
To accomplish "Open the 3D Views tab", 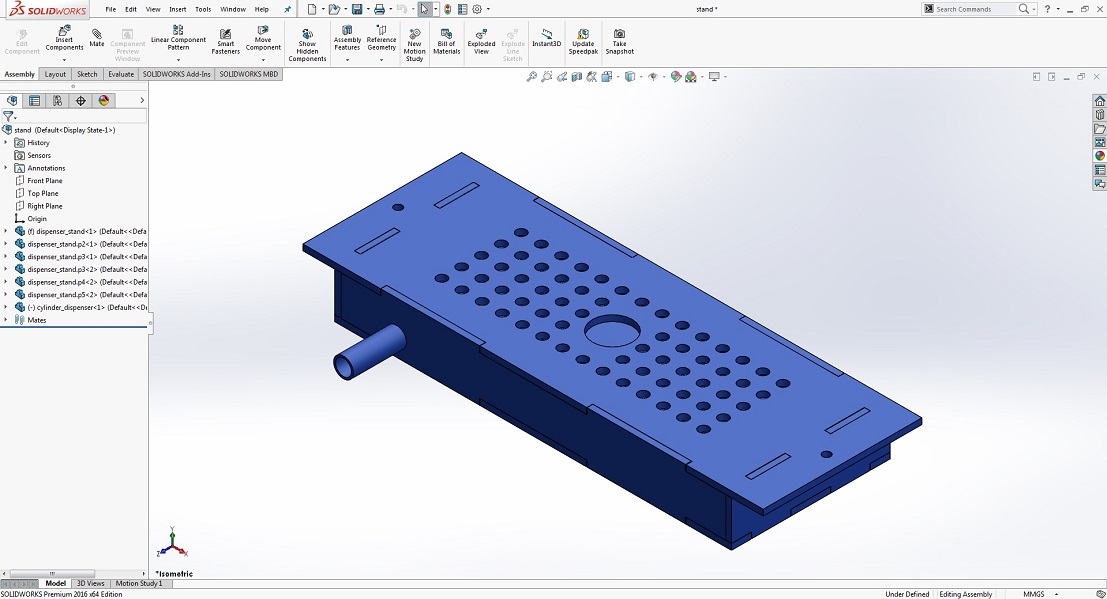I will pos(90,583).
